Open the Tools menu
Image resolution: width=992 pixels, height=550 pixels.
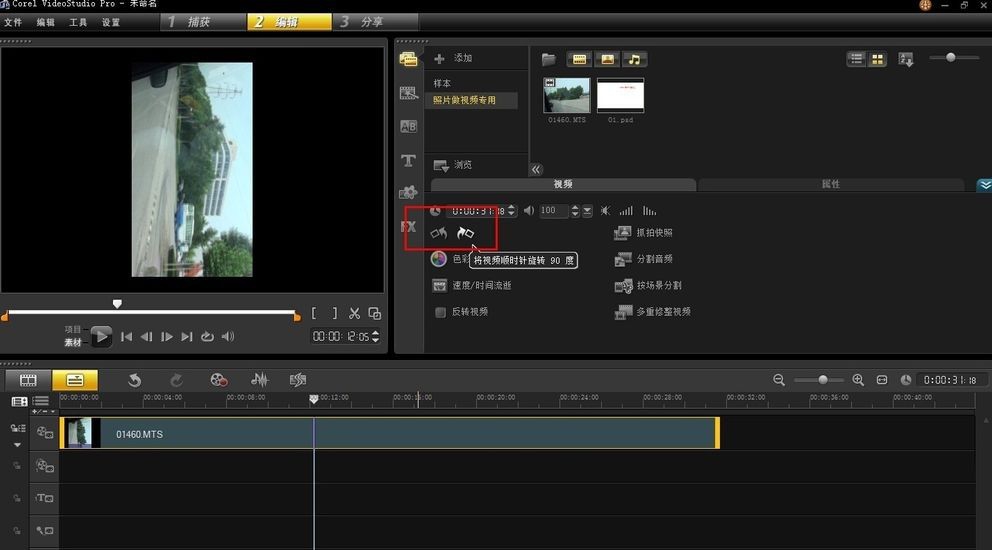(78, 22)
